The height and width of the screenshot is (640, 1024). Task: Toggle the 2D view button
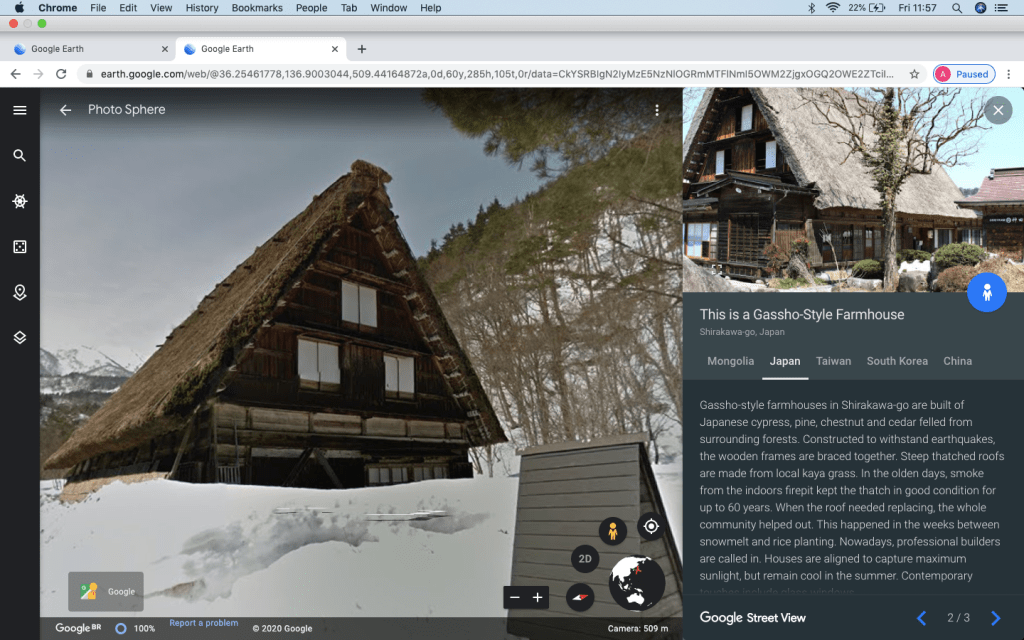point(585,559)
